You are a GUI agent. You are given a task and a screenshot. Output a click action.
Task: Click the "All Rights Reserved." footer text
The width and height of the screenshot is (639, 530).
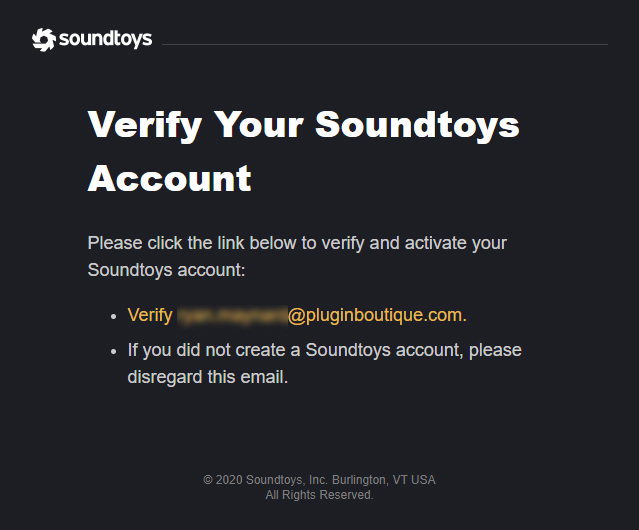[319, 495]
